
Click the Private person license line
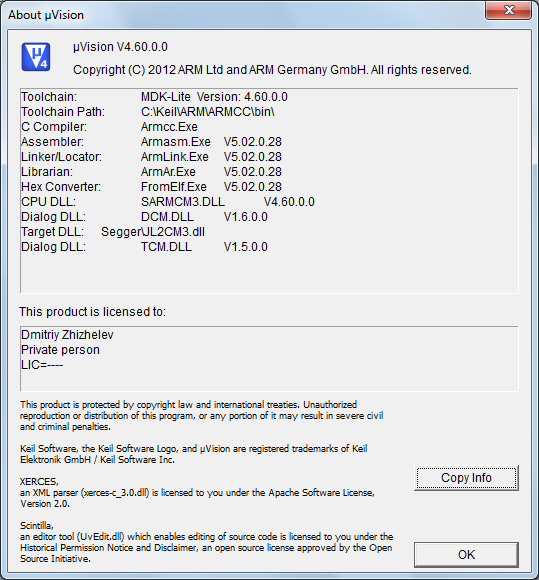(x=60, y=350)
